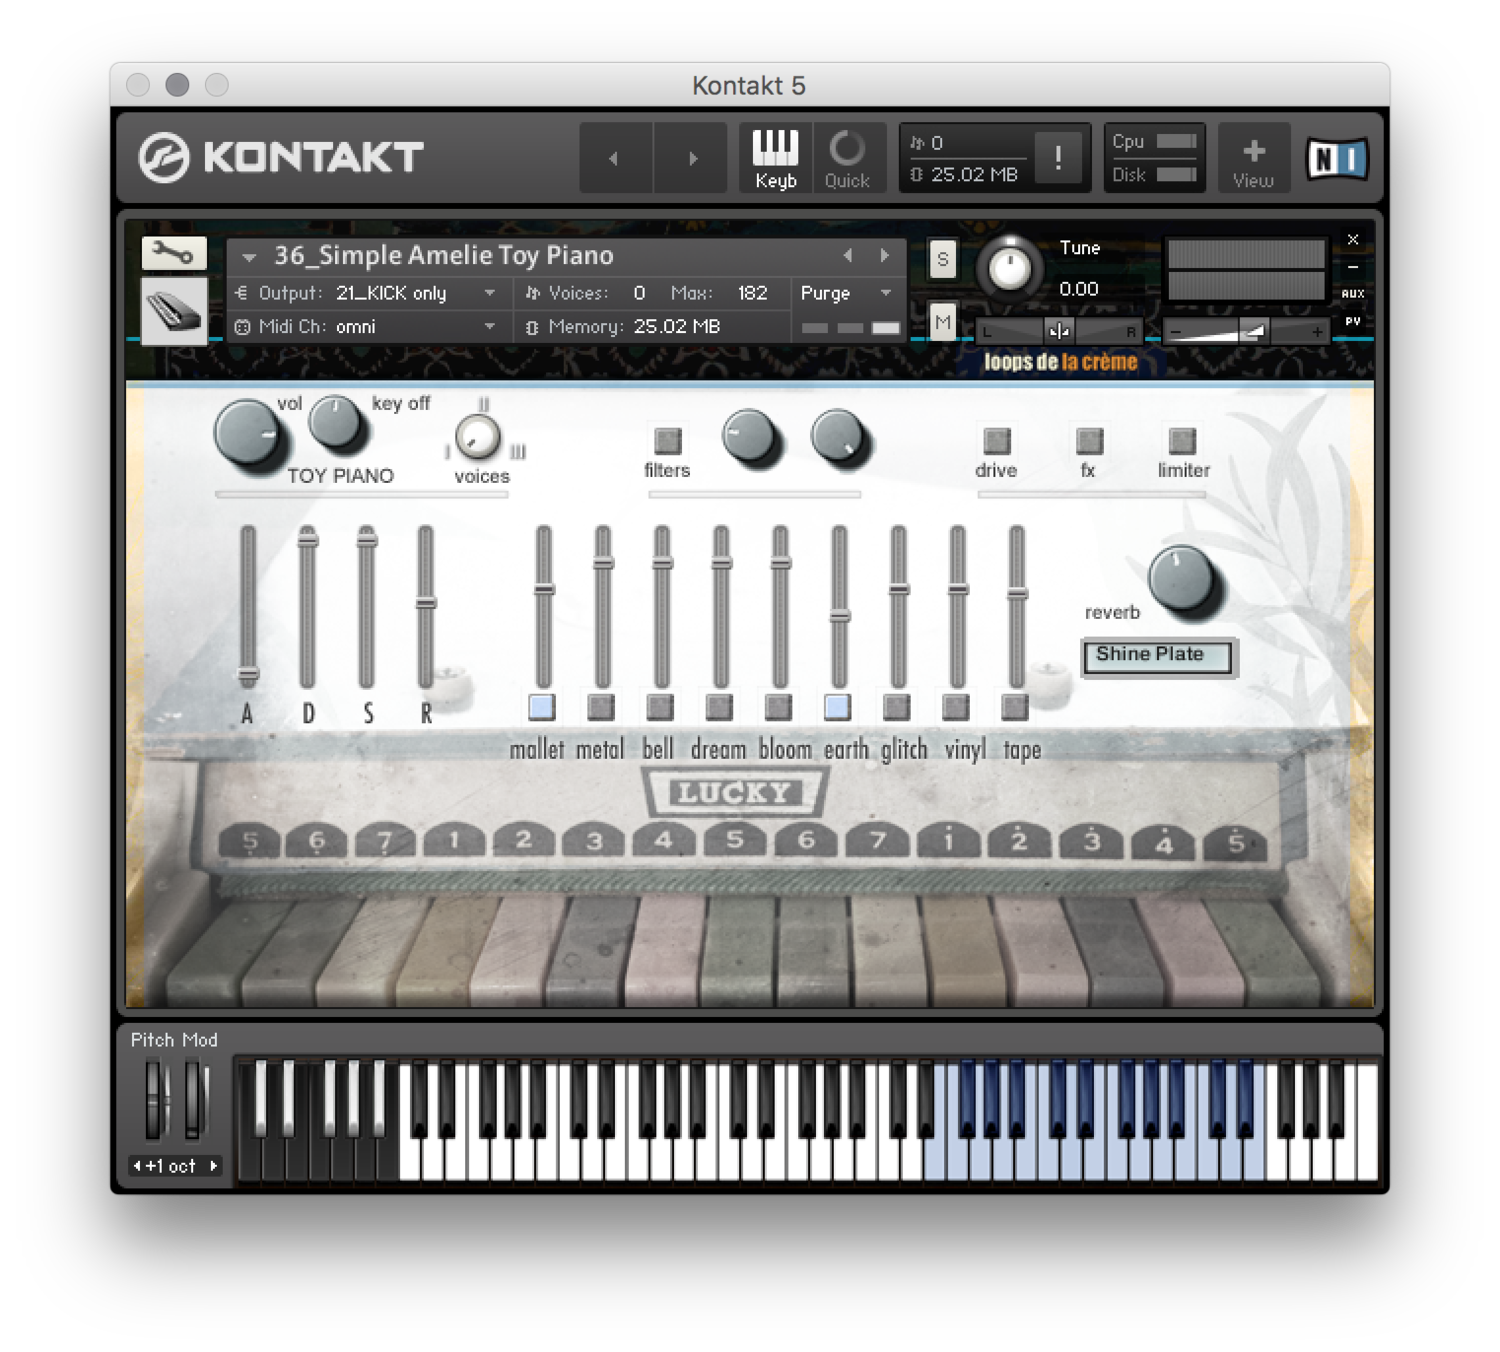Open the Shine Plate reverb selector
Viewport: 1500px width, 1352px height.
point(1158,655)
